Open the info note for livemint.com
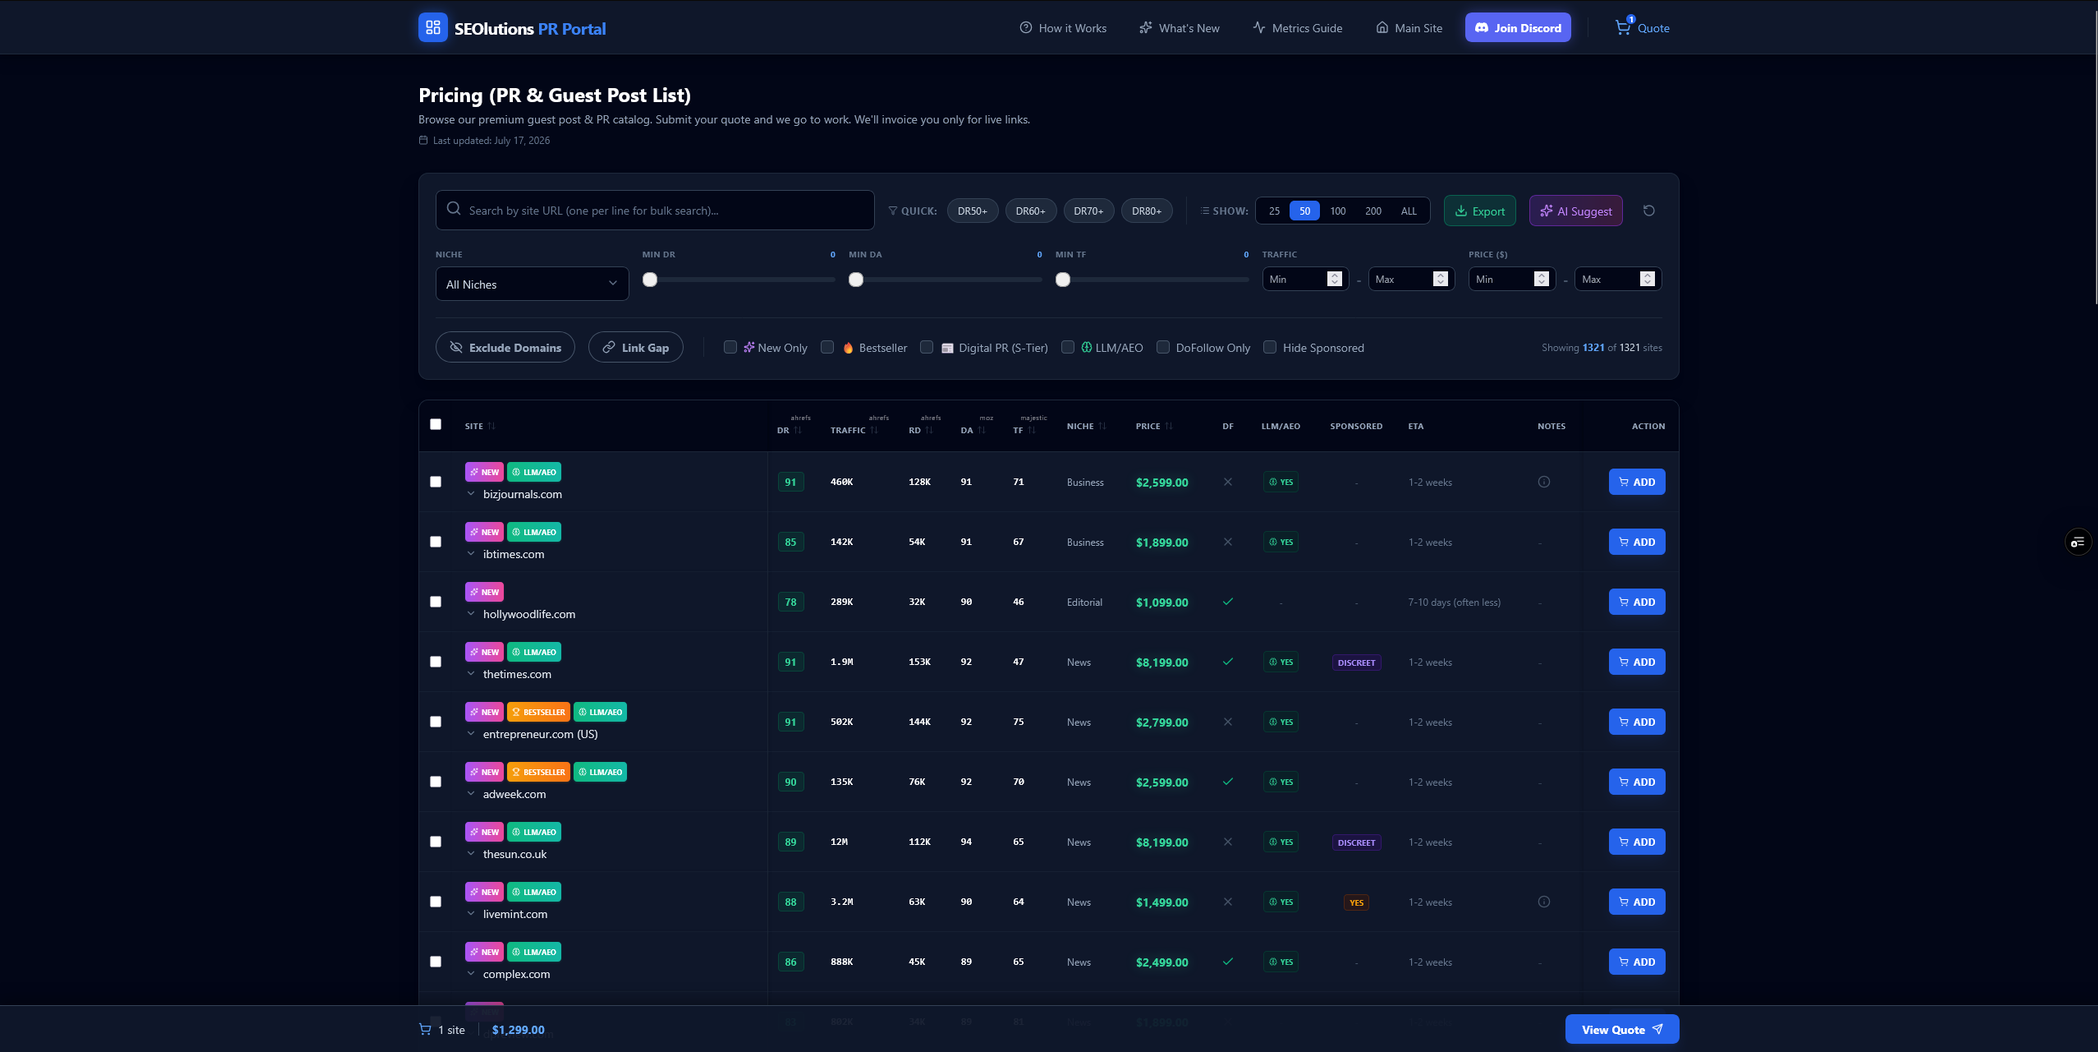Viewport: 2098px width, 1052px height. coord(1544,902)
